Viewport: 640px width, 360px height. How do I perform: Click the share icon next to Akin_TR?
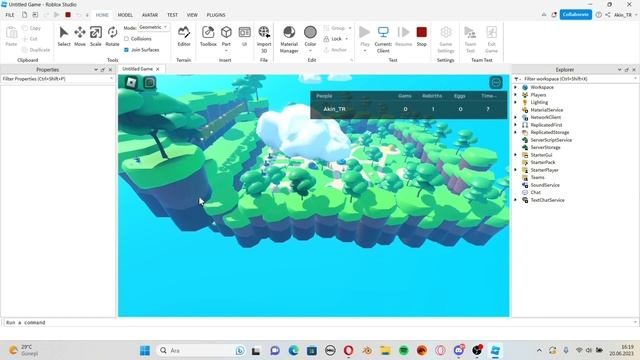click(608, 15)
